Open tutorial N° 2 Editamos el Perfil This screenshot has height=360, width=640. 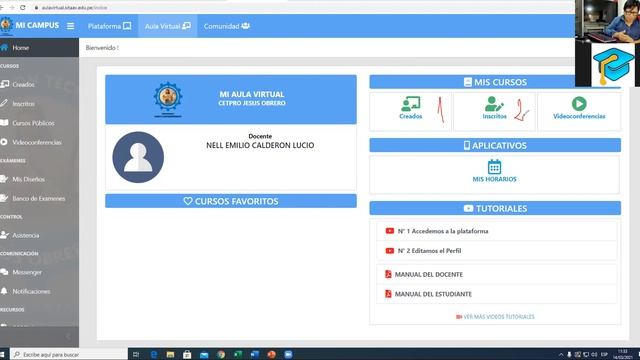click(429, 251)
